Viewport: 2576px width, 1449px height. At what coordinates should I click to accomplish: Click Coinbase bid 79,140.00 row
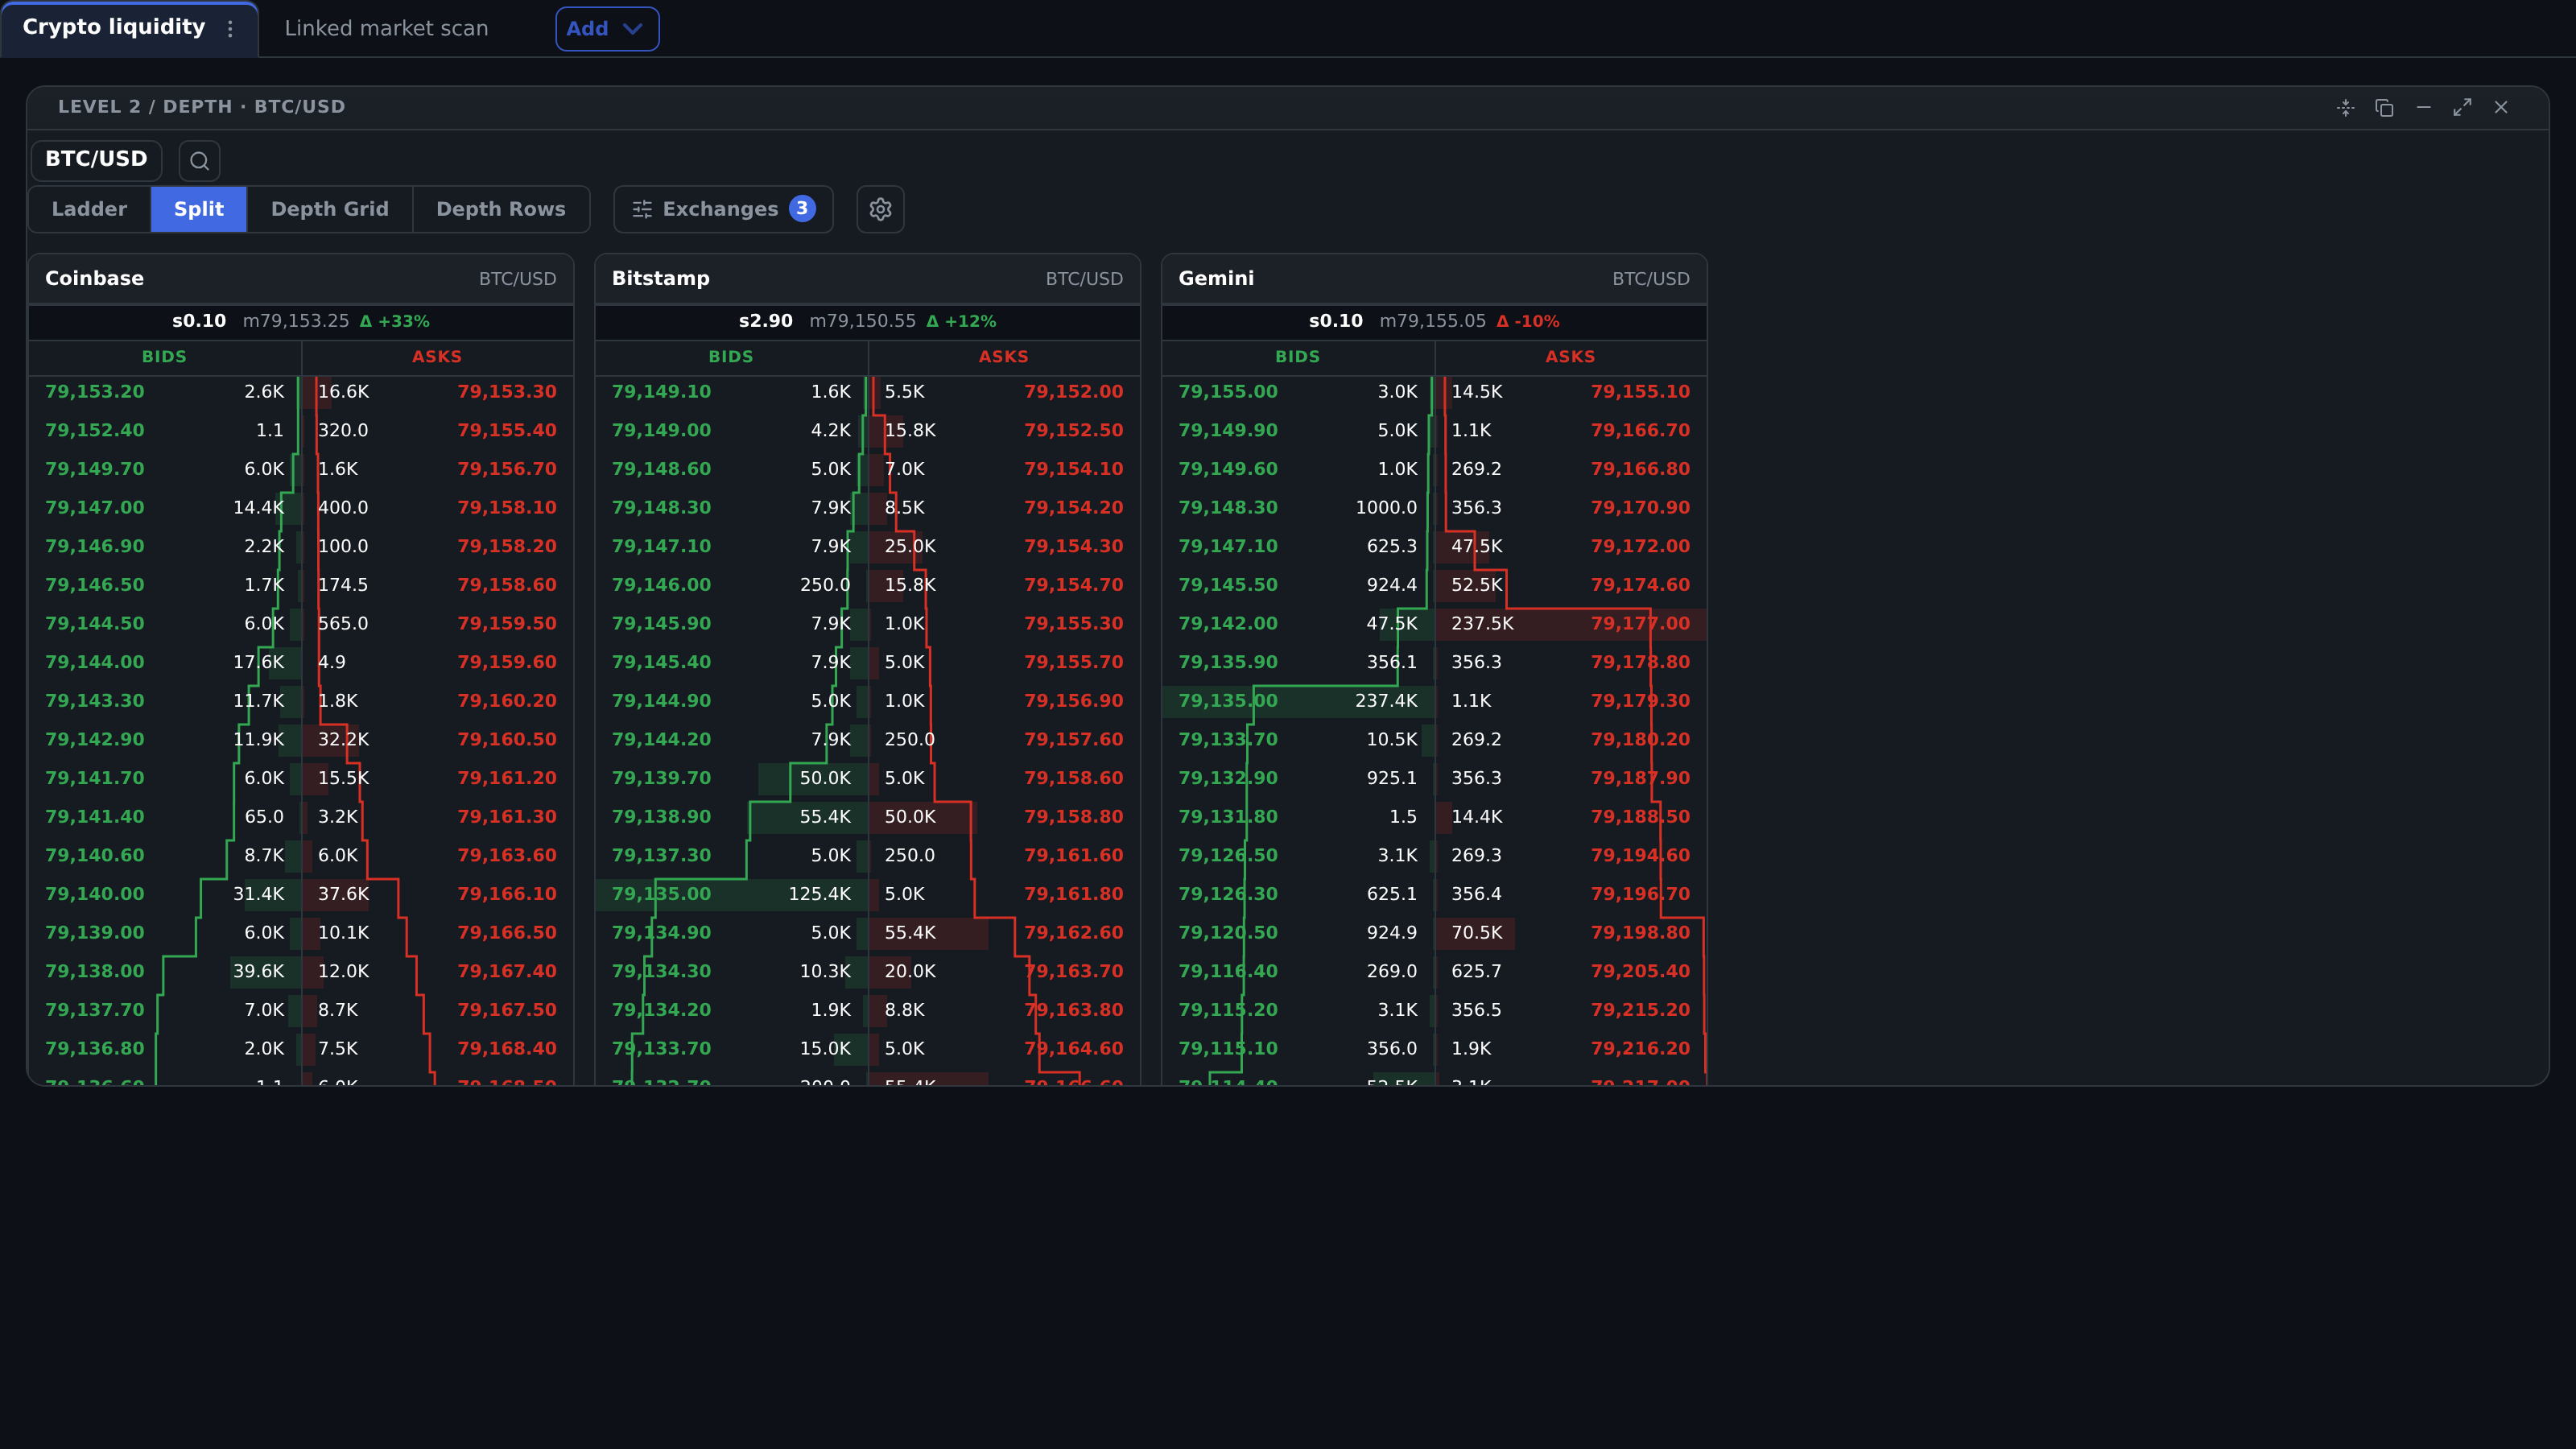[165, 894]
